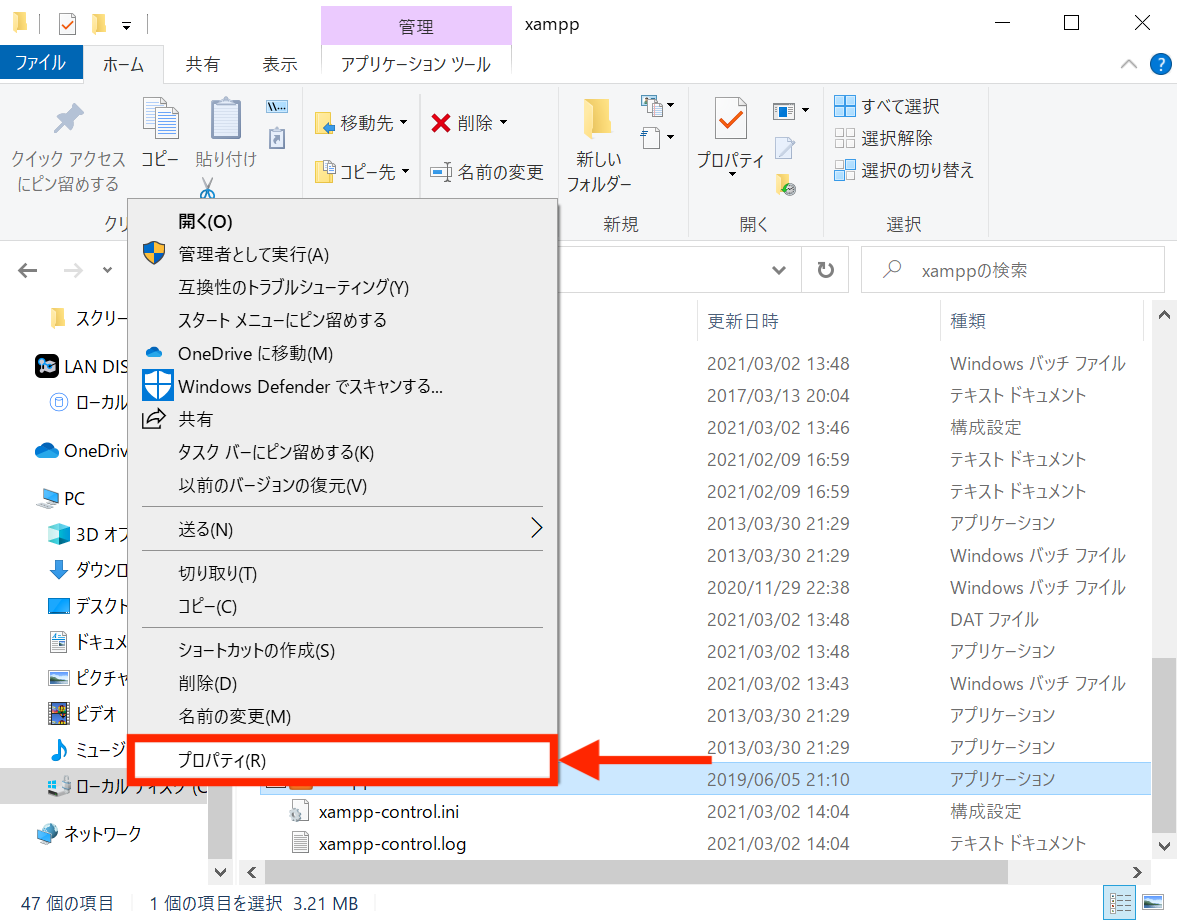Sort by the 更新日時 column header

(819, 321)
